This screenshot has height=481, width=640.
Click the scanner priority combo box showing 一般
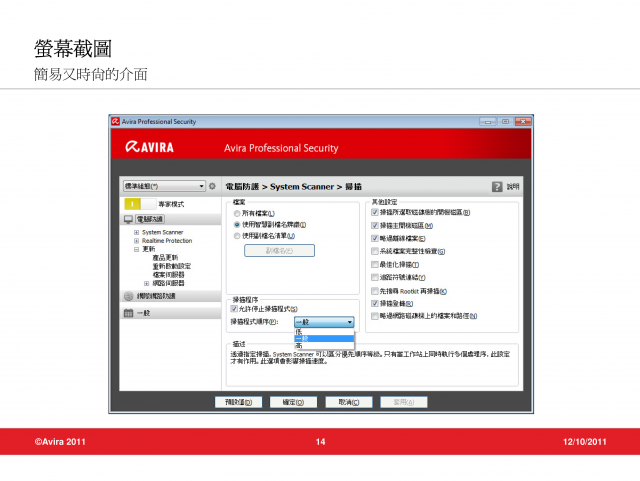click(324, 322)
